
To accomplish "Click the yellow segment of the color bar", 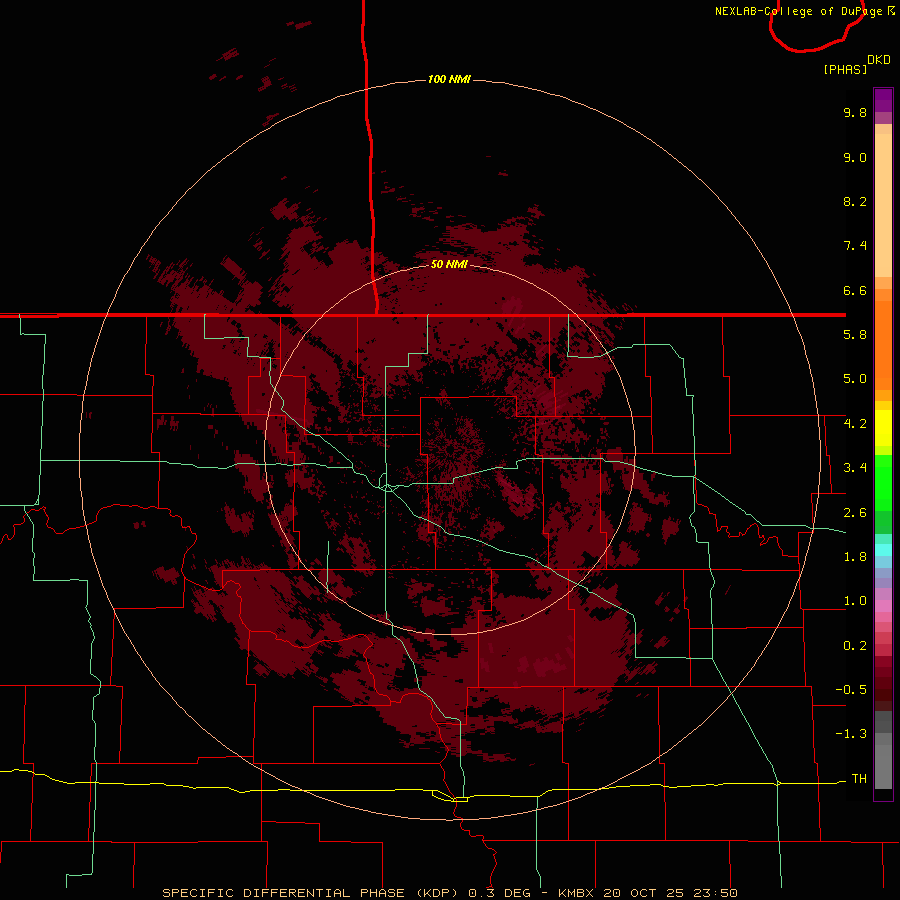I will pyautogui.click(x=883, y=428).
